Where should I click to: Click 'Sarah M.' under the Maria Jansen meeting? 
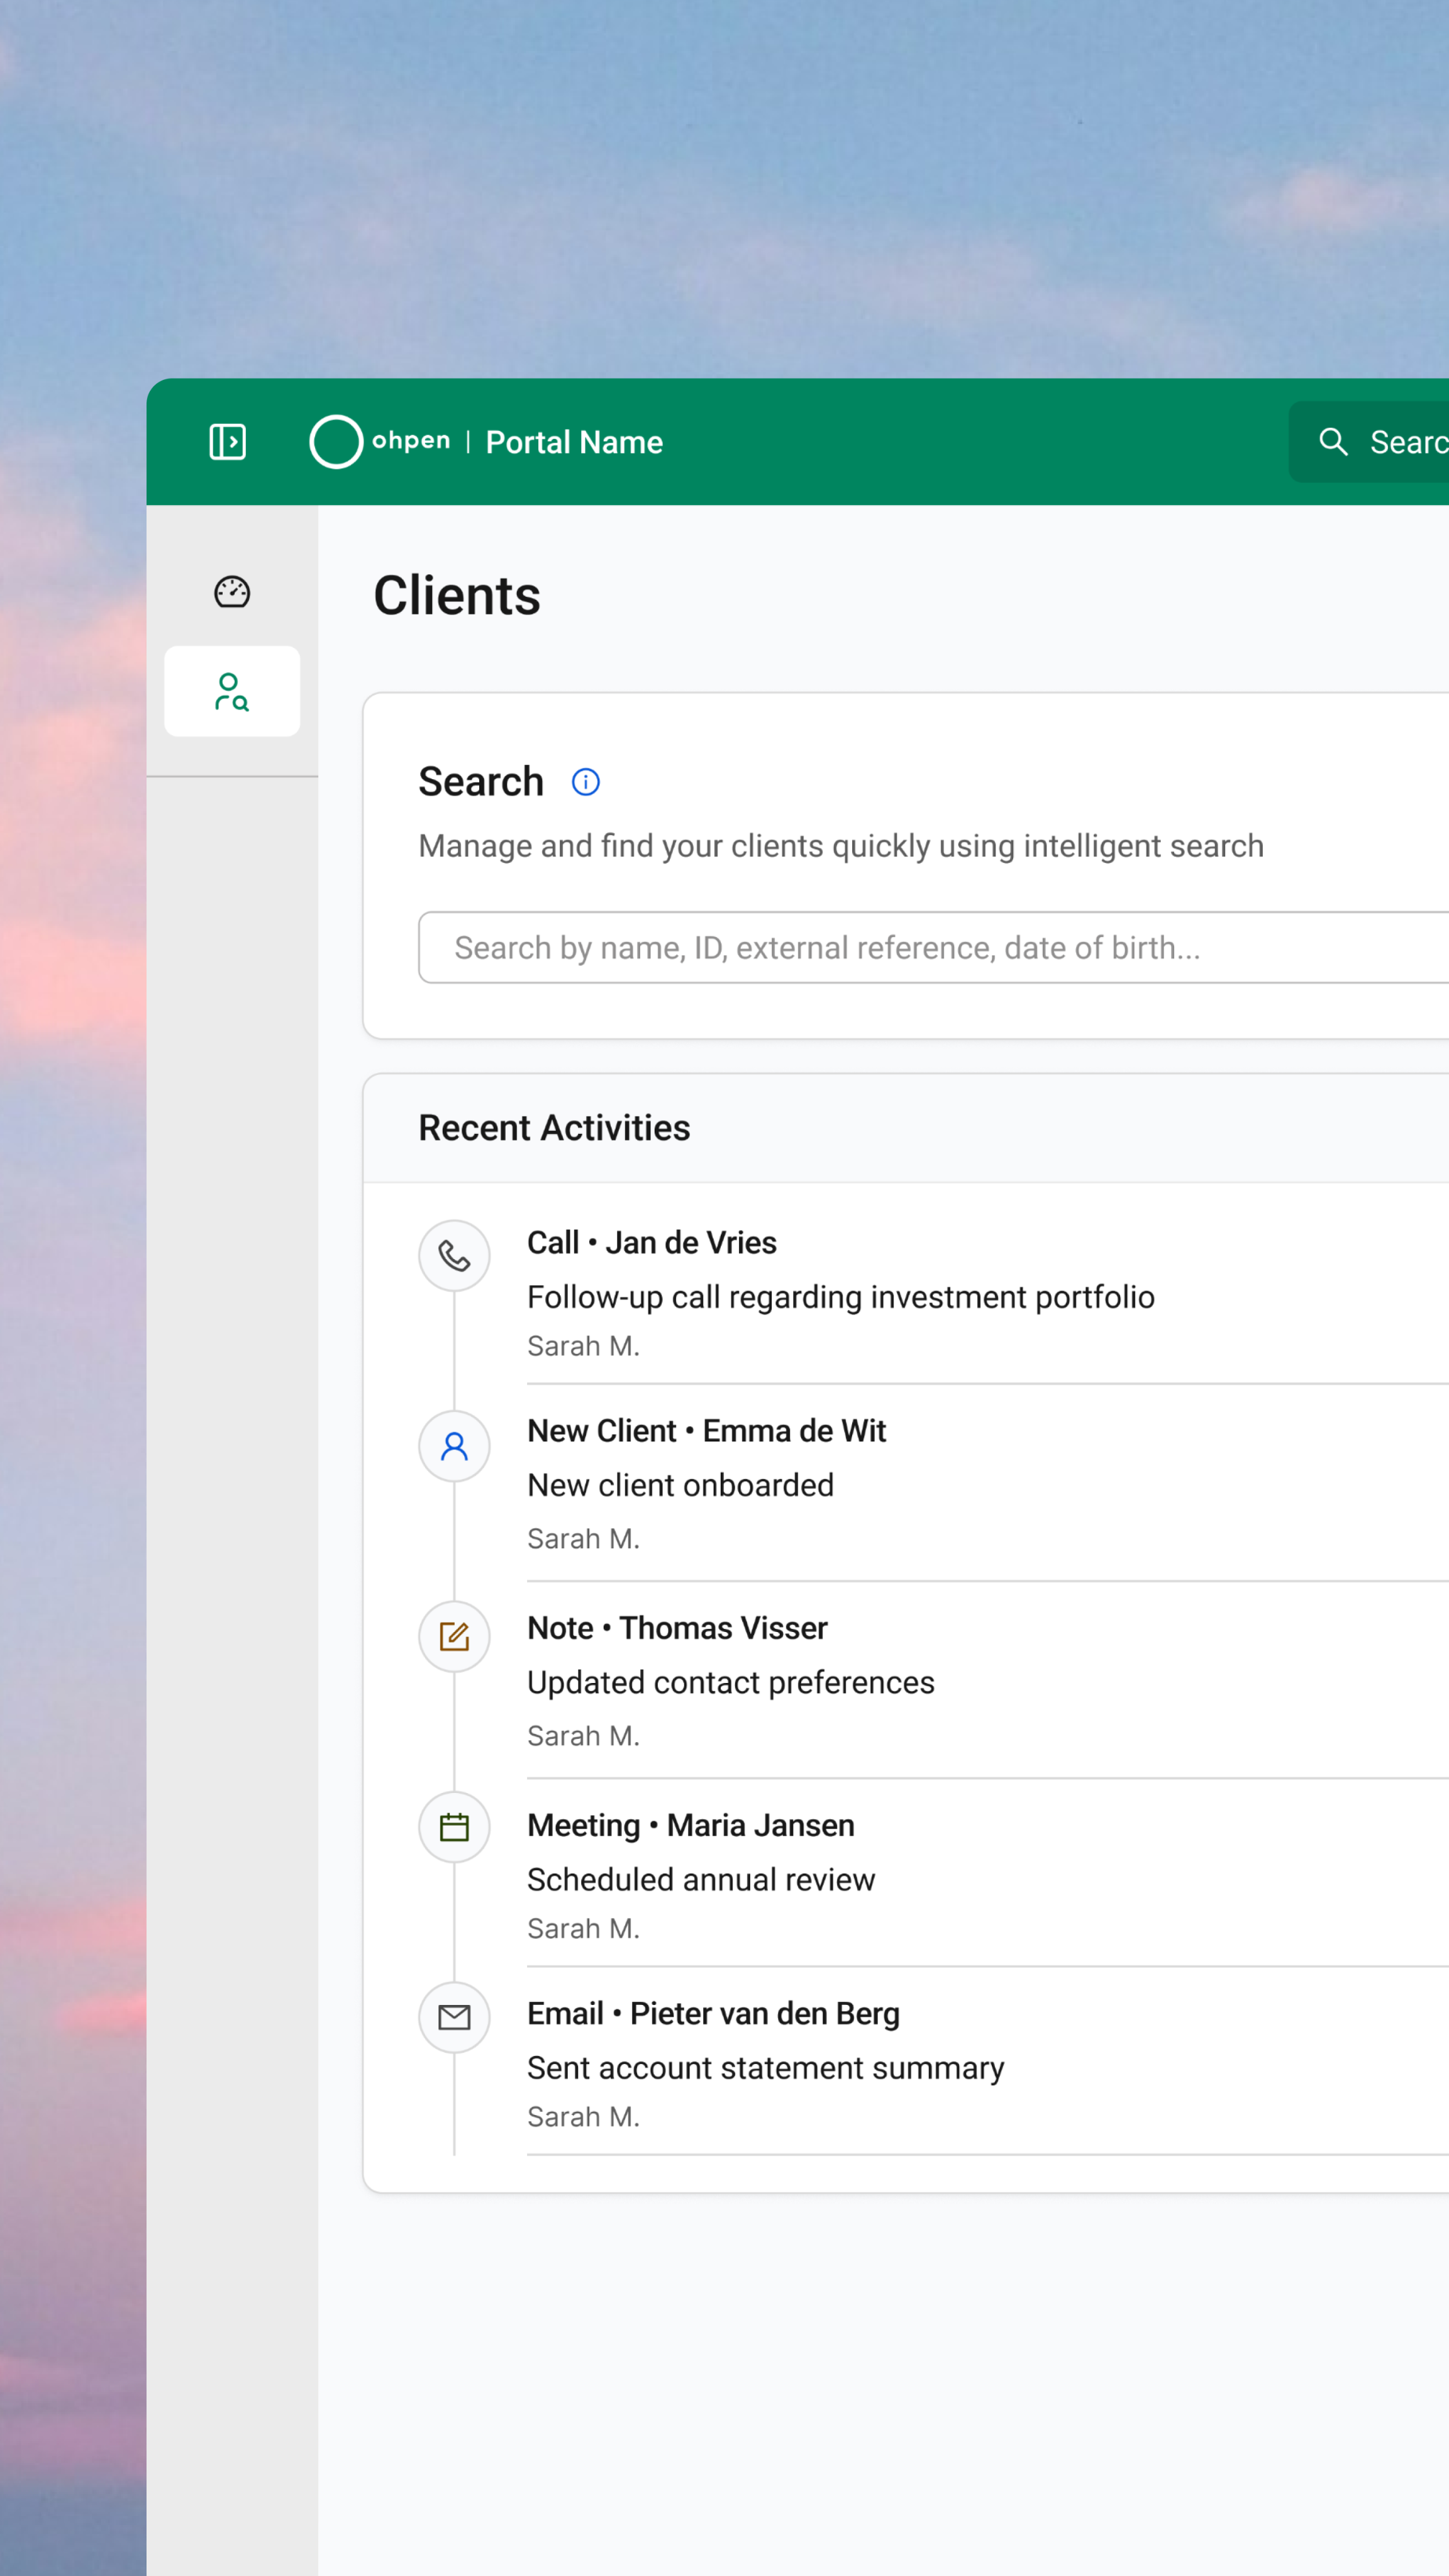tap(584, 1929)
